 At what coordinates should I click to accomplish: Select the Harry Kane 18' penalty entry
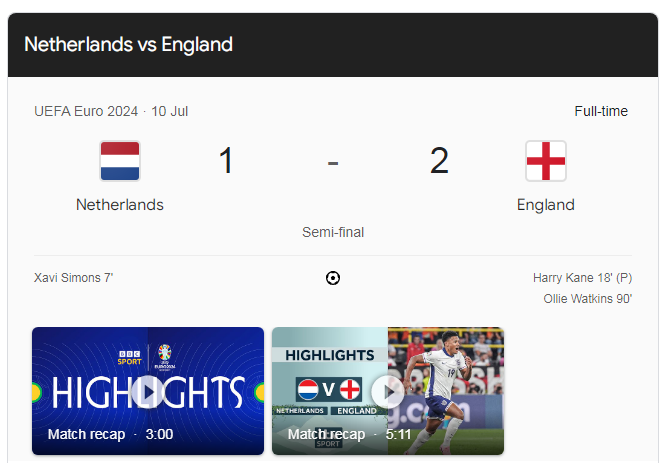tap(582, 278)
